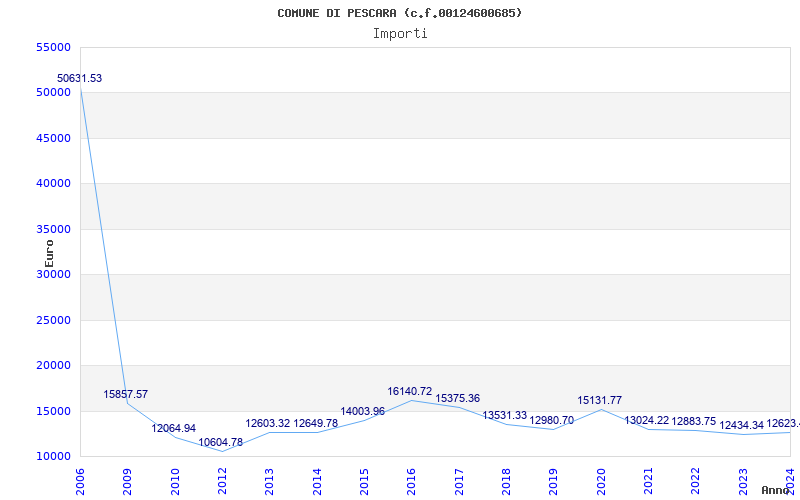
Task: Click the 12980.70 value label
Action: point(552,420)
